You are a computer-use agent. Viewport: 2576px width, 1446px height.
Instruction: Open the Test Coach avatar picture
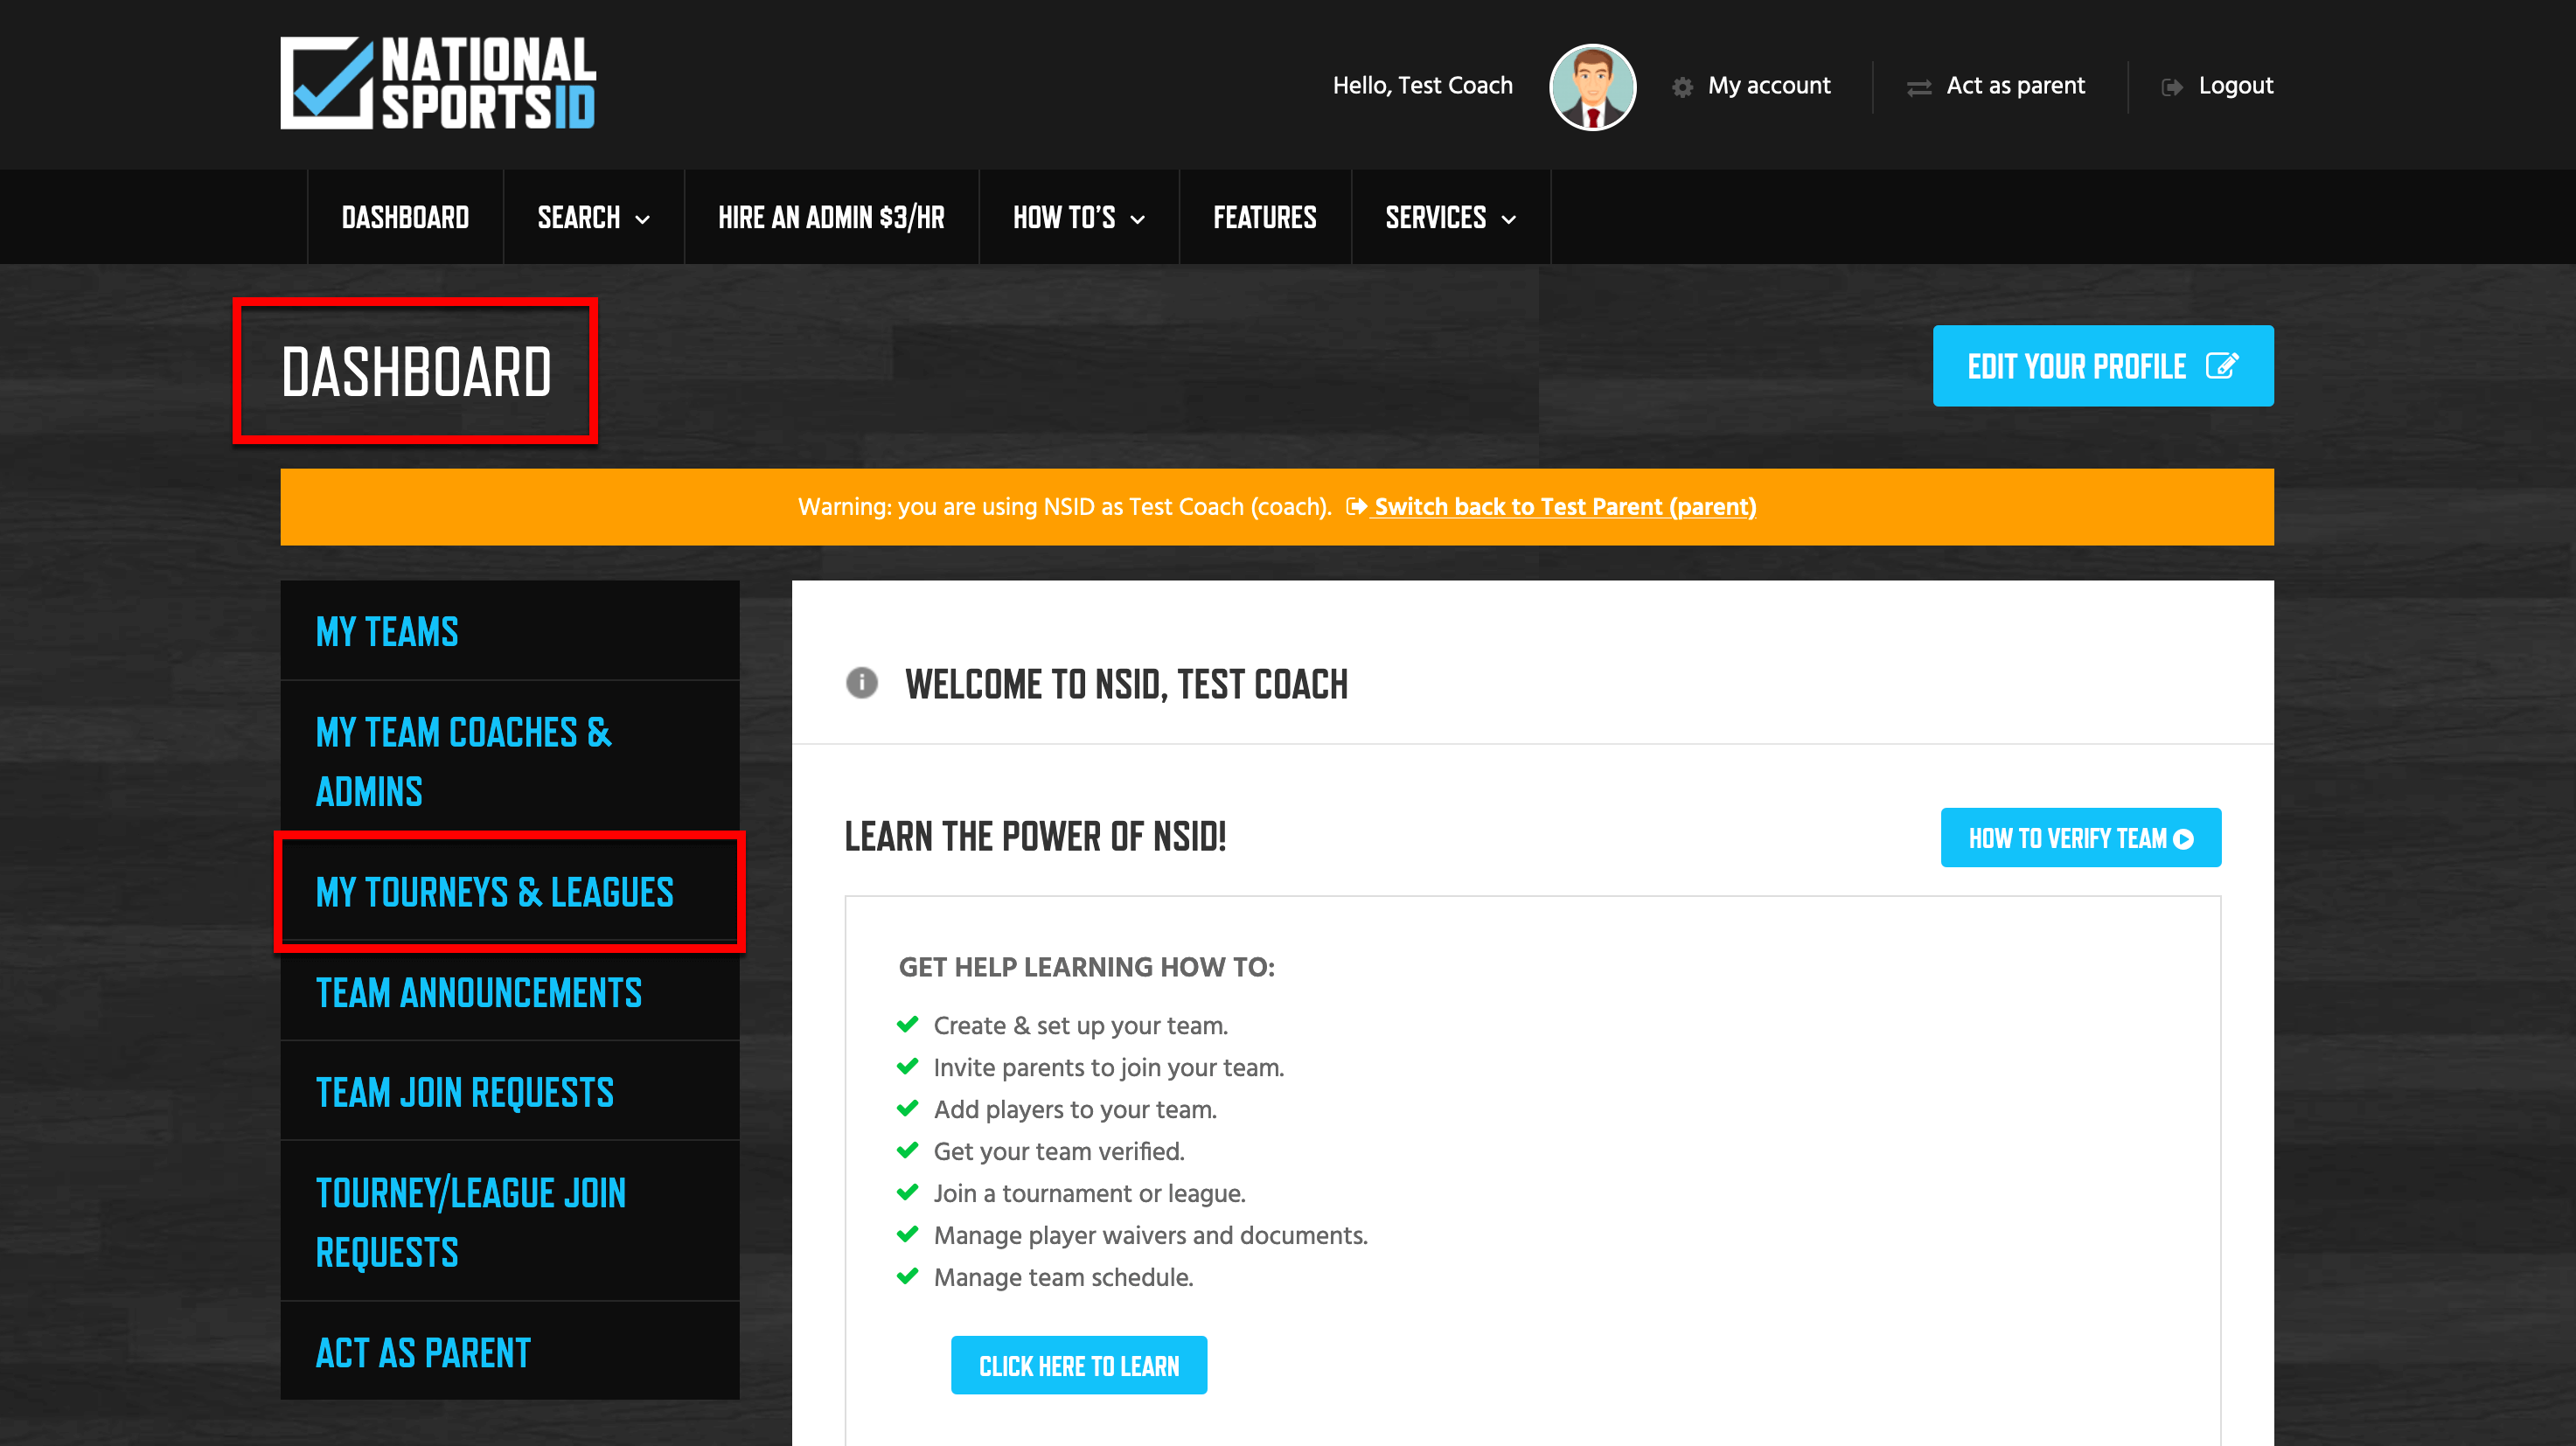pyautogui.click(x=1592, y=87)
